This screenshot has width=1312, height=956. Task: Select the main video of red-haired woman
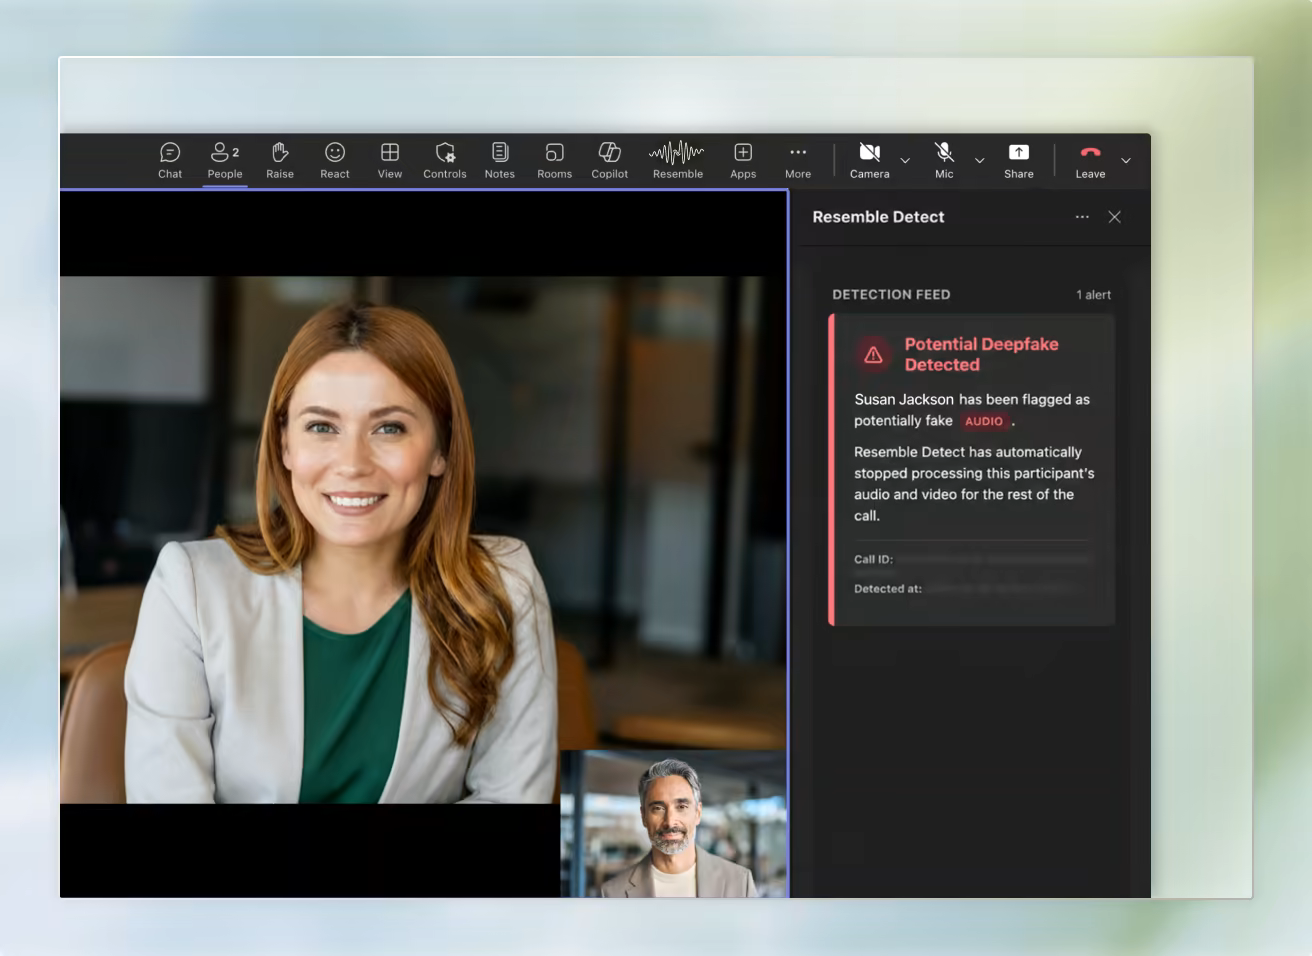point(423,540)
